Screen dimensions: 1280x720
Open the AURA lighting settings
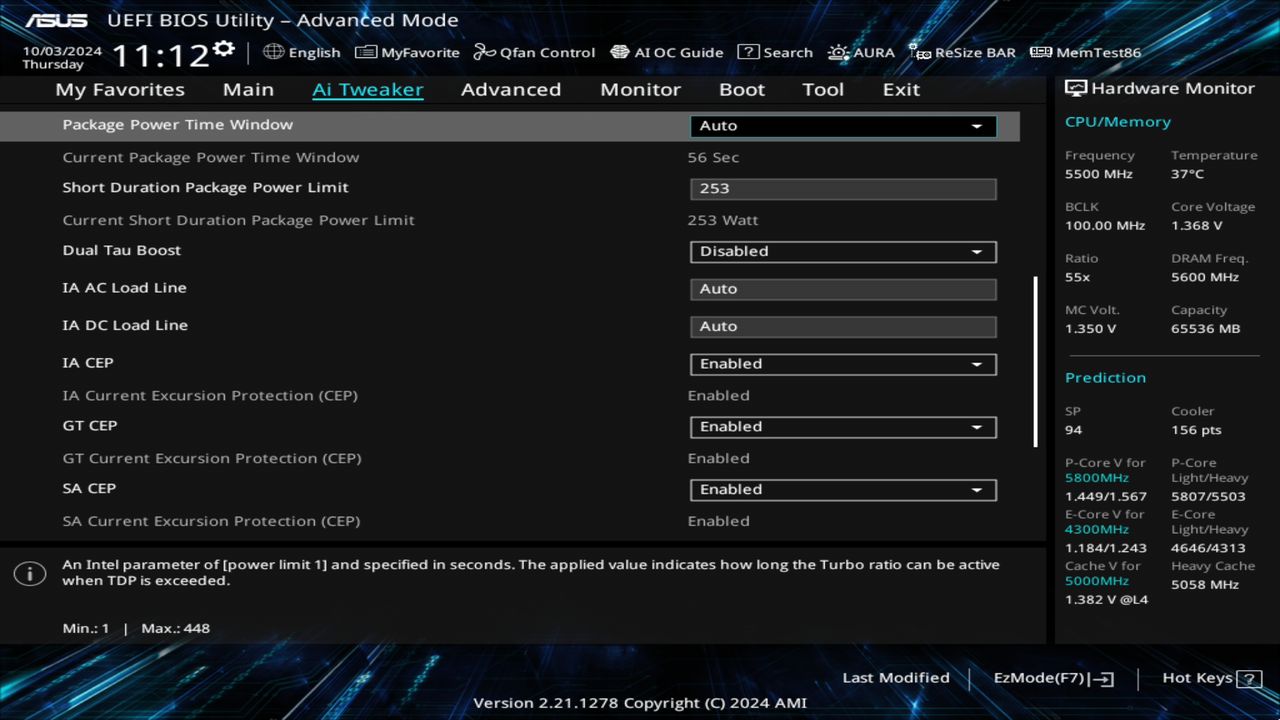(x=861, y=52)
